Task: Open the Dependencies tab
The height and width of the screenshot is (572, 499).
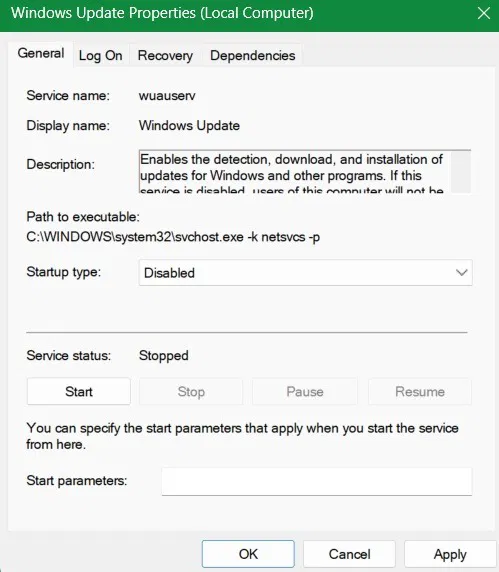Action: pos(252,55)
